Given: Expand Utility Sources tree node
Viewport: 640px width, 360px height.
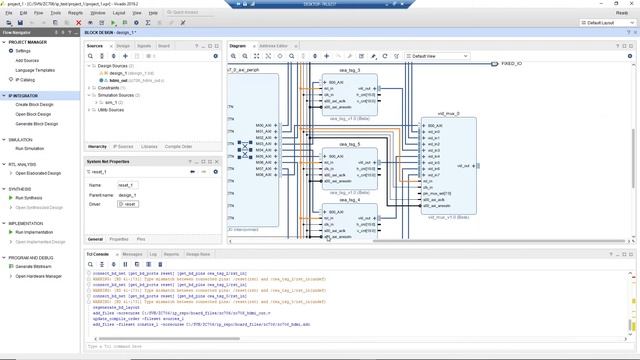Looking at the screenshot, I should coord(89,110).
